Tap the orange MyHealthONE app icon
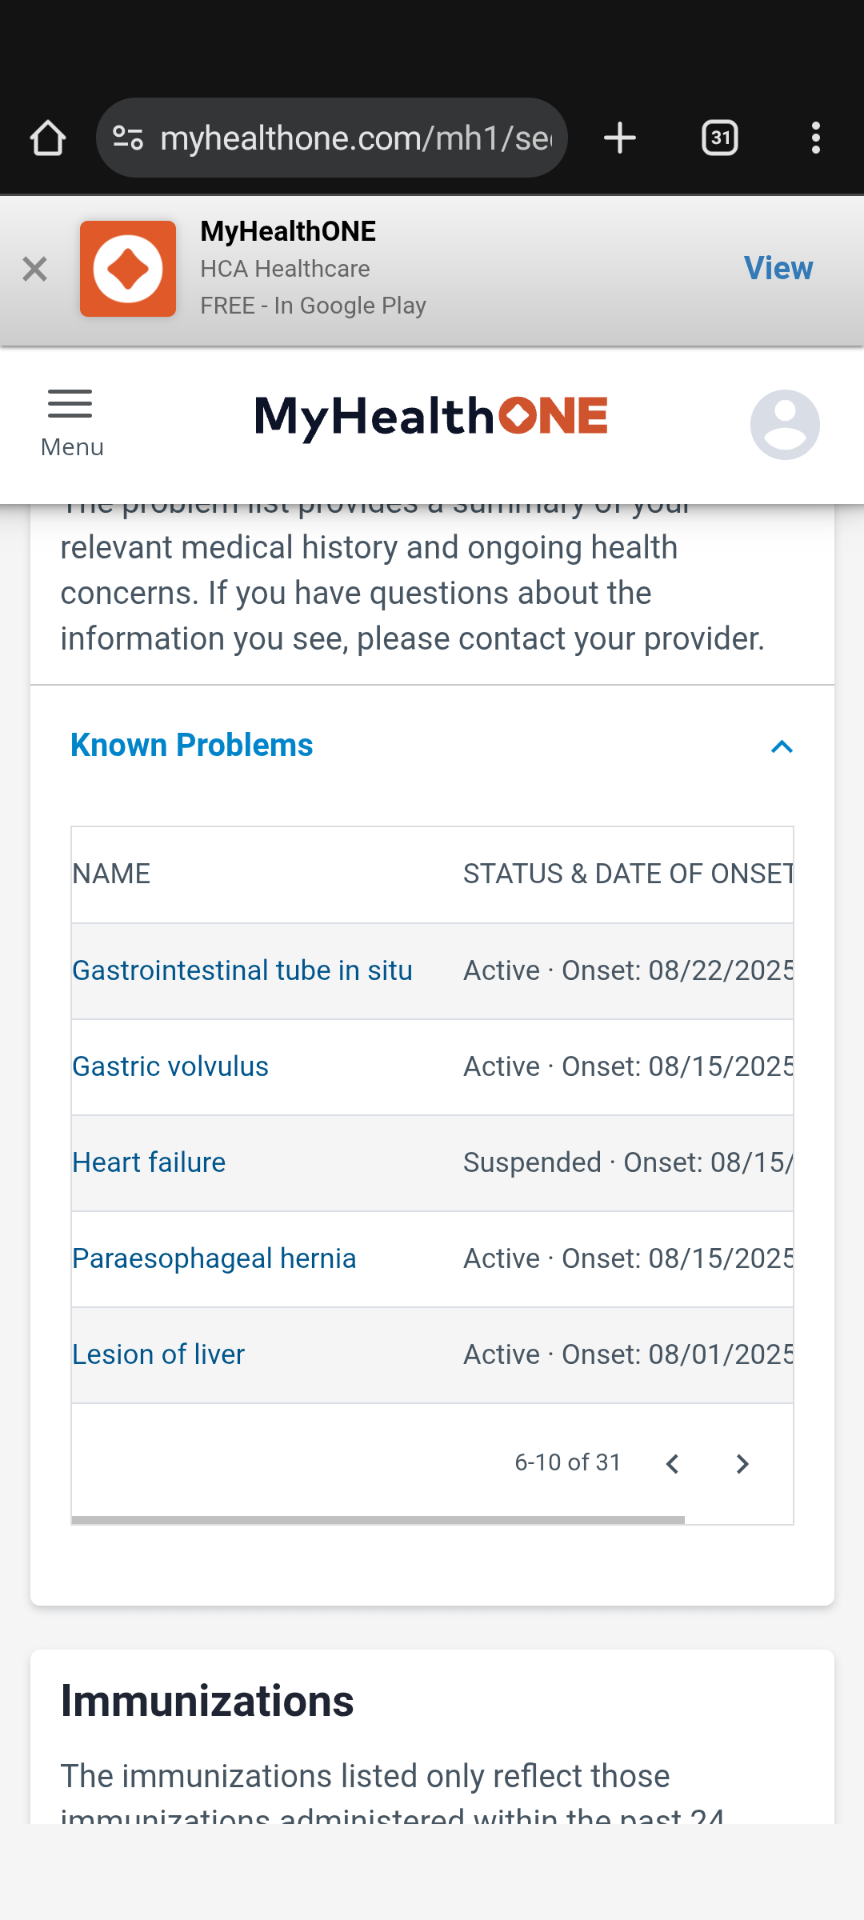The image size is (864, 1920). pos(128,269)
